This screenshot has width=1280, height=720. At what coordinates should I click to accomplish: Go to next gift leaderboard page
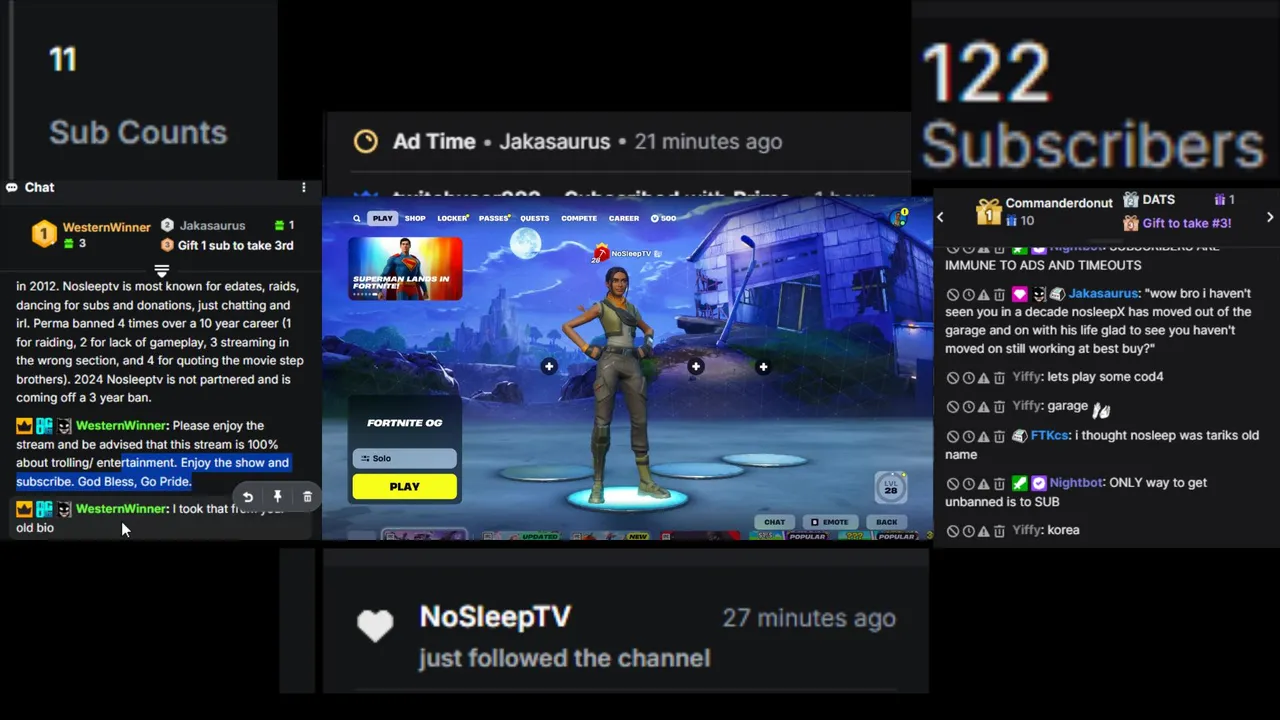coord(1270,217)
